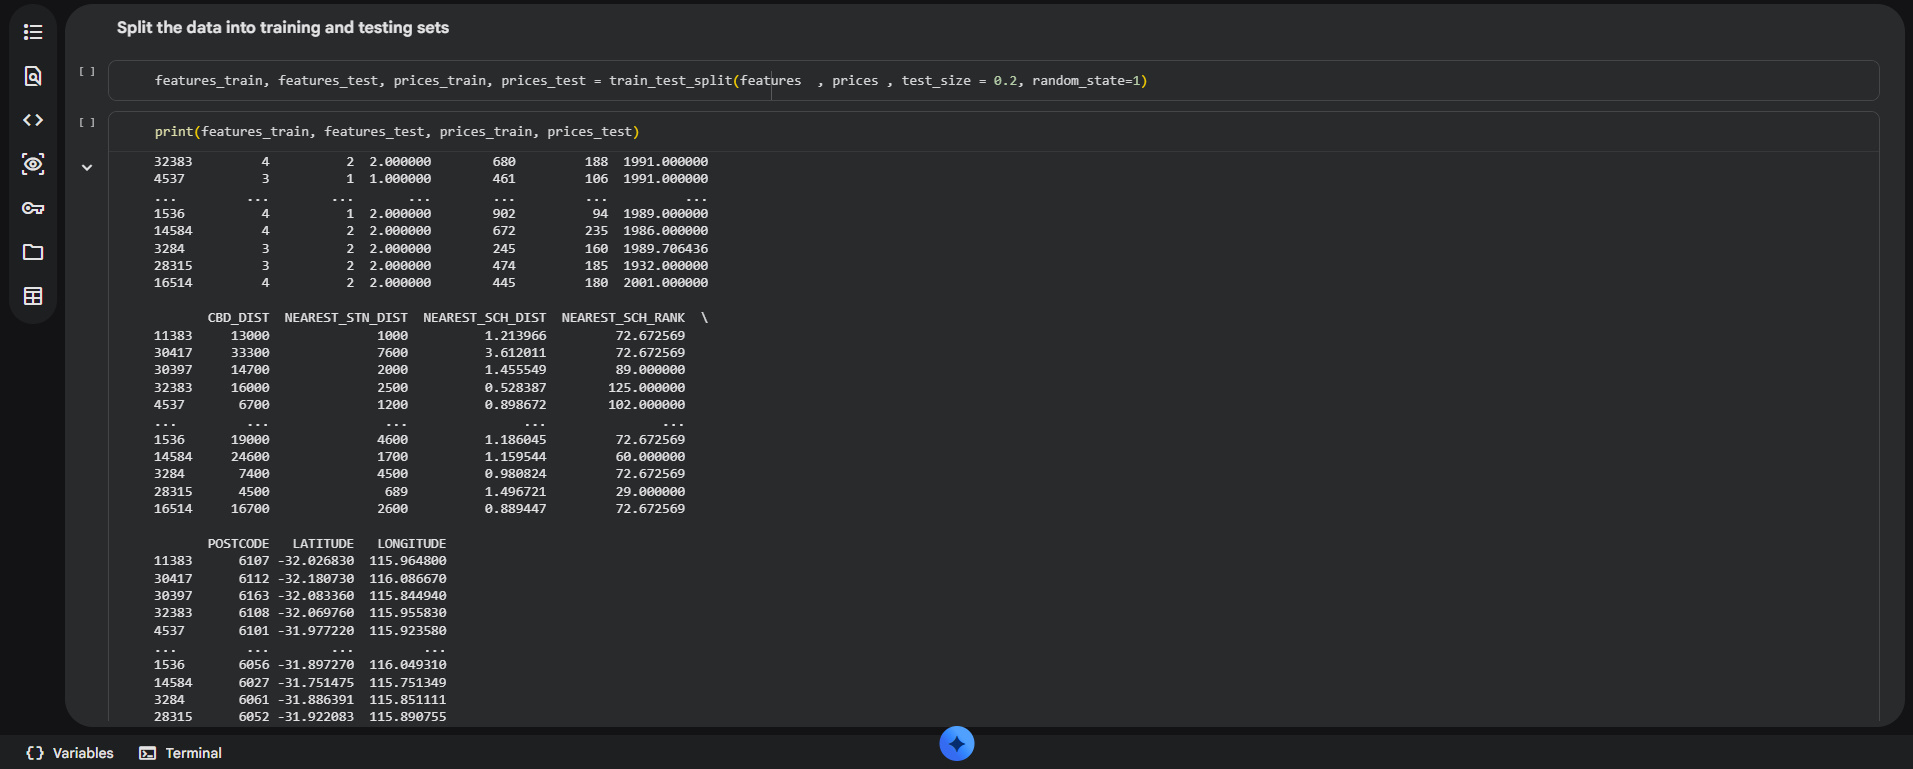This screenshot has height=769, width=1913.
Task: Open the Terminal panel
Action: [181, 753]
